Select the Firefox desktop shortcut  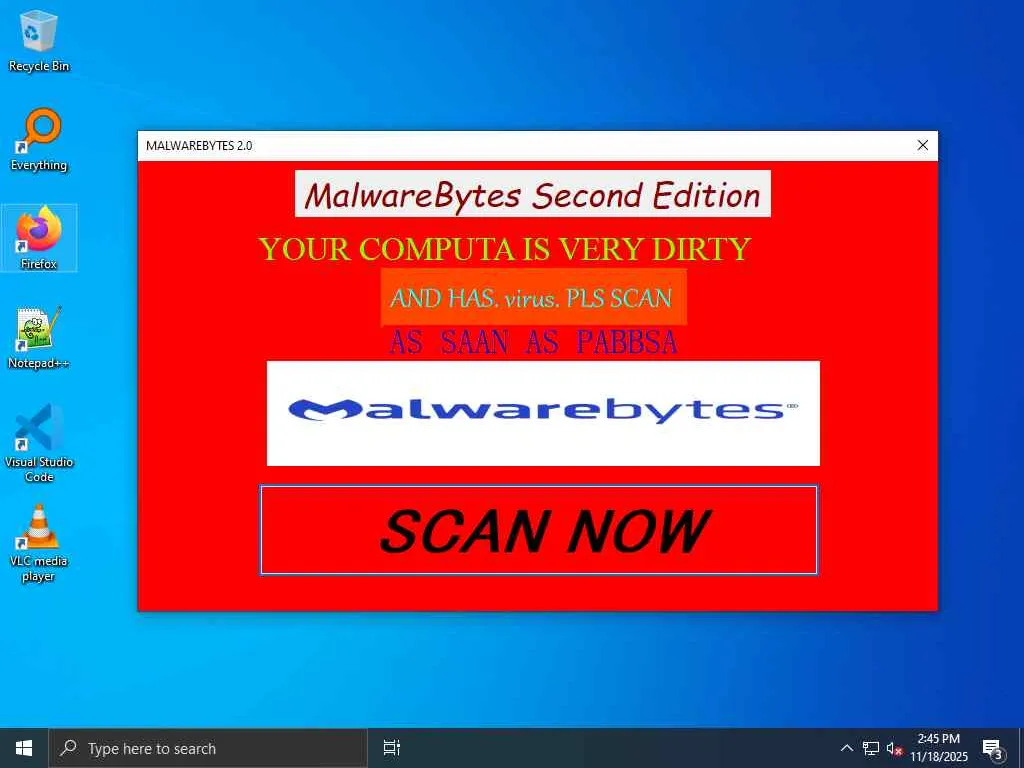(39, 238)
